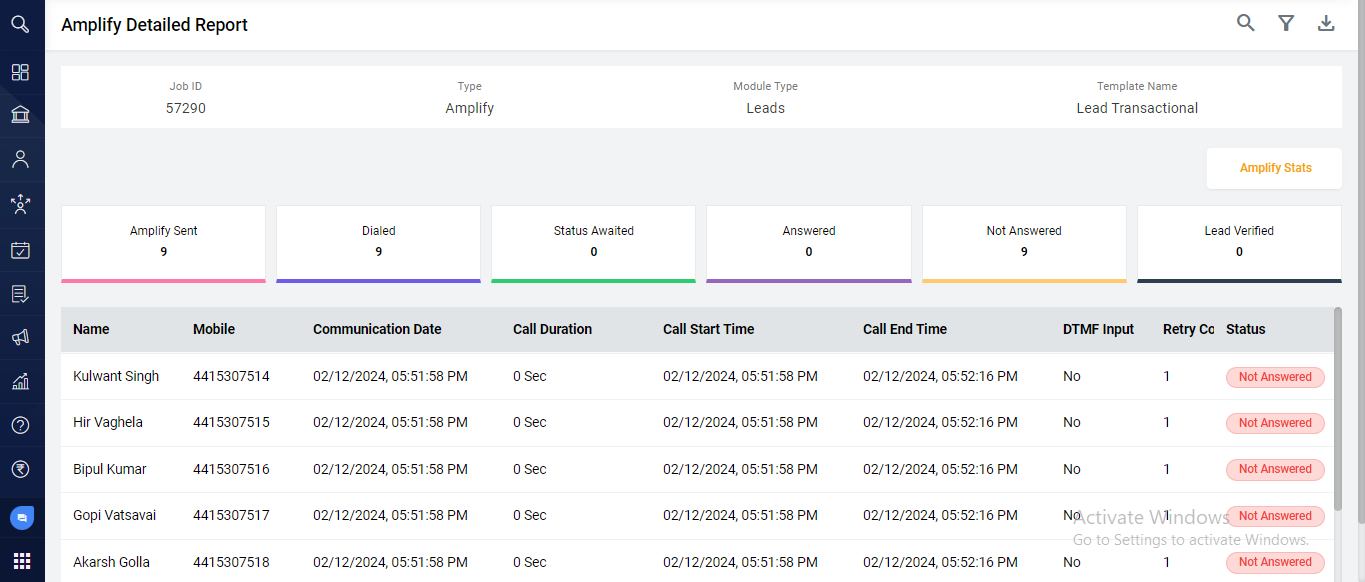This screenshot has height=582, width=1365.
Task: Click Not Answered status badge for Kulwant Singh
Action: [x=1275, y=377]
